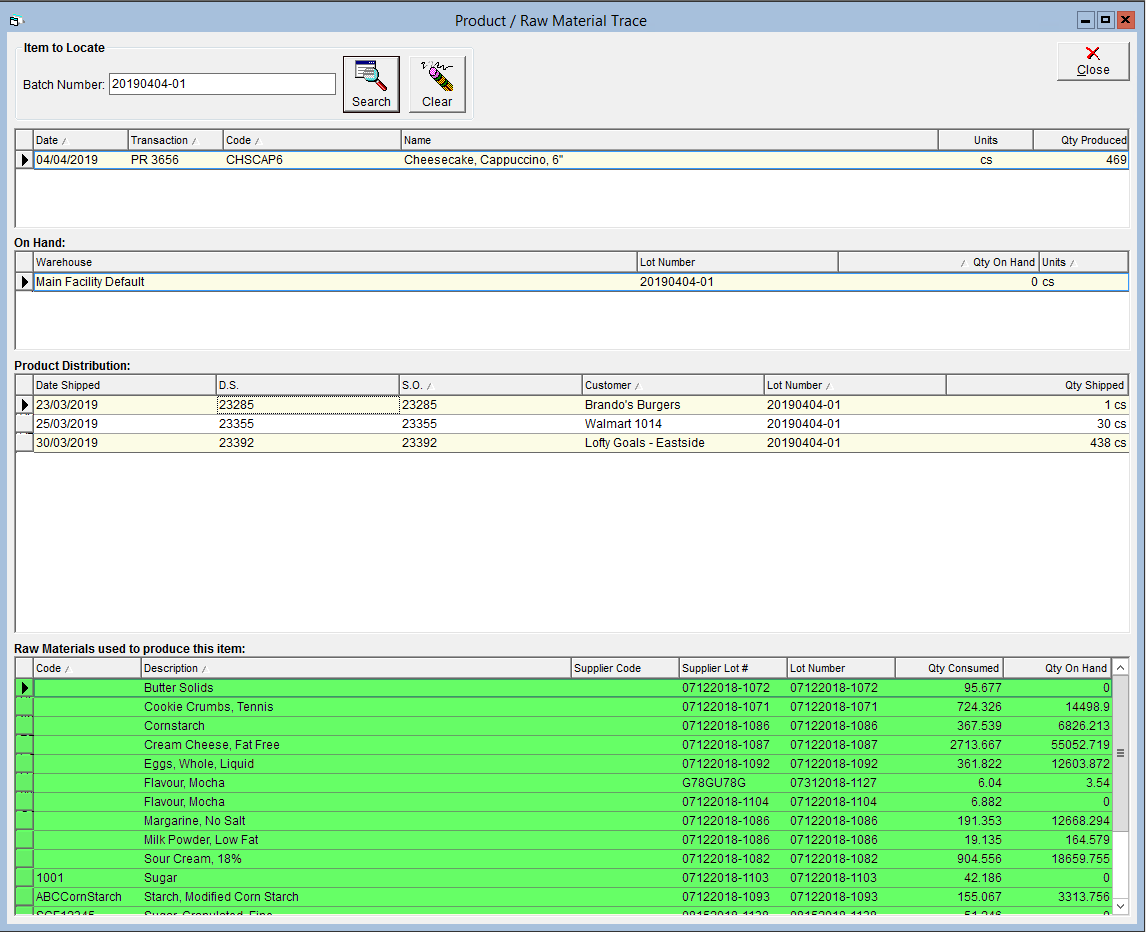The width and height of the screenshot is (1147, 932).
Task: Click the Batch Number input field
Action: 222,84
